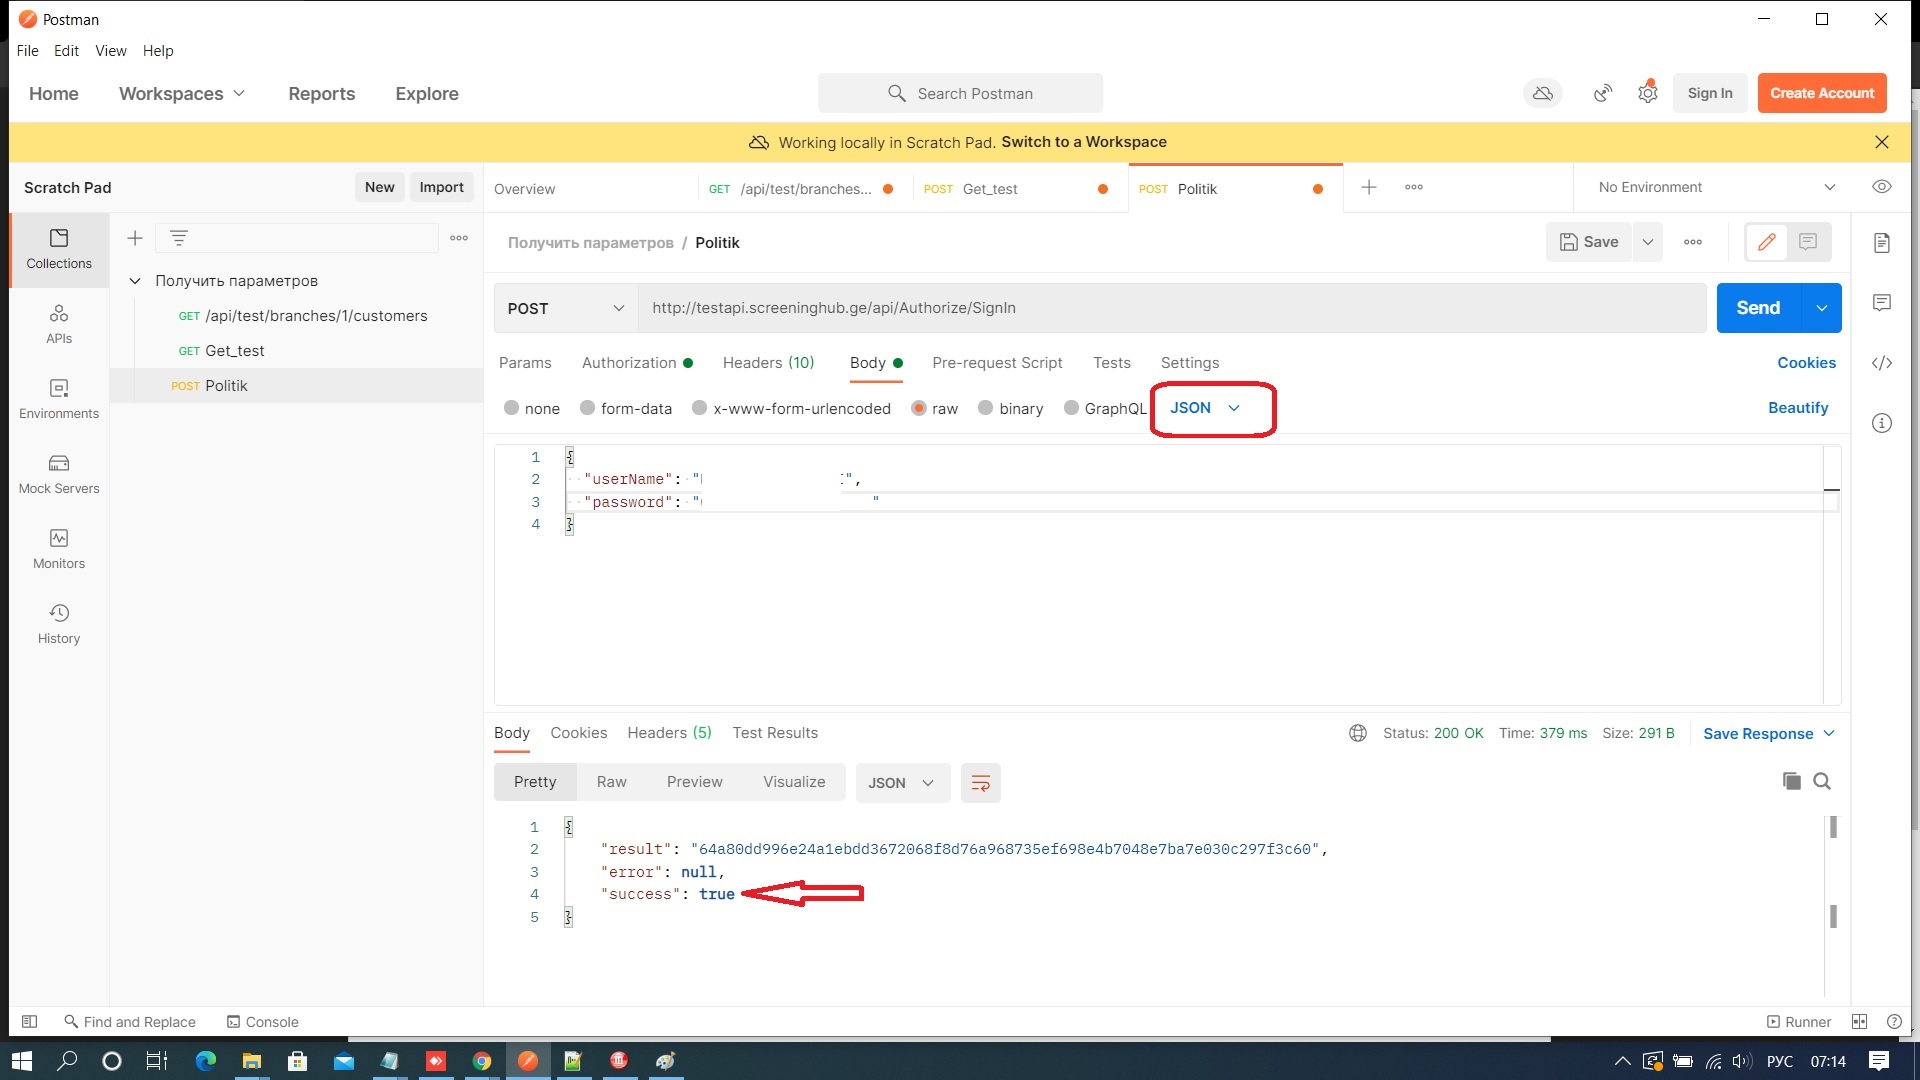This screenshot has width=1920, height=1080.
Task: Toggle response line wrap icon
Action: [x=981, y=783]
